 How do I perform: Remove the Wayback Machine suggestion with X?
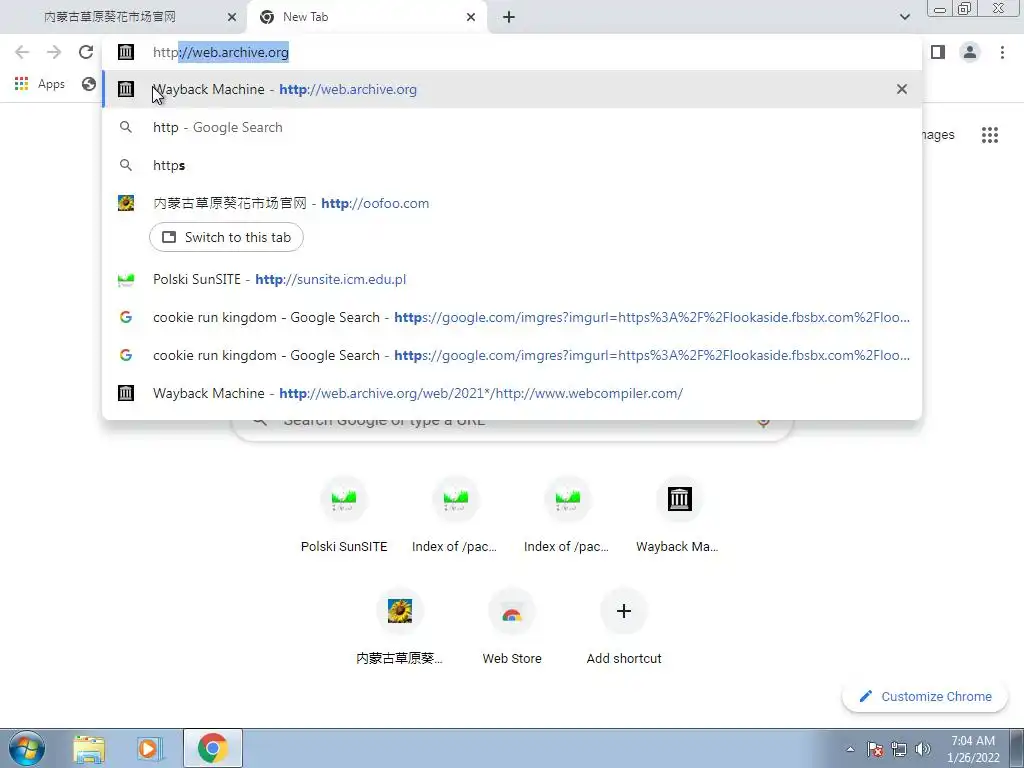[x=902, y=89]
